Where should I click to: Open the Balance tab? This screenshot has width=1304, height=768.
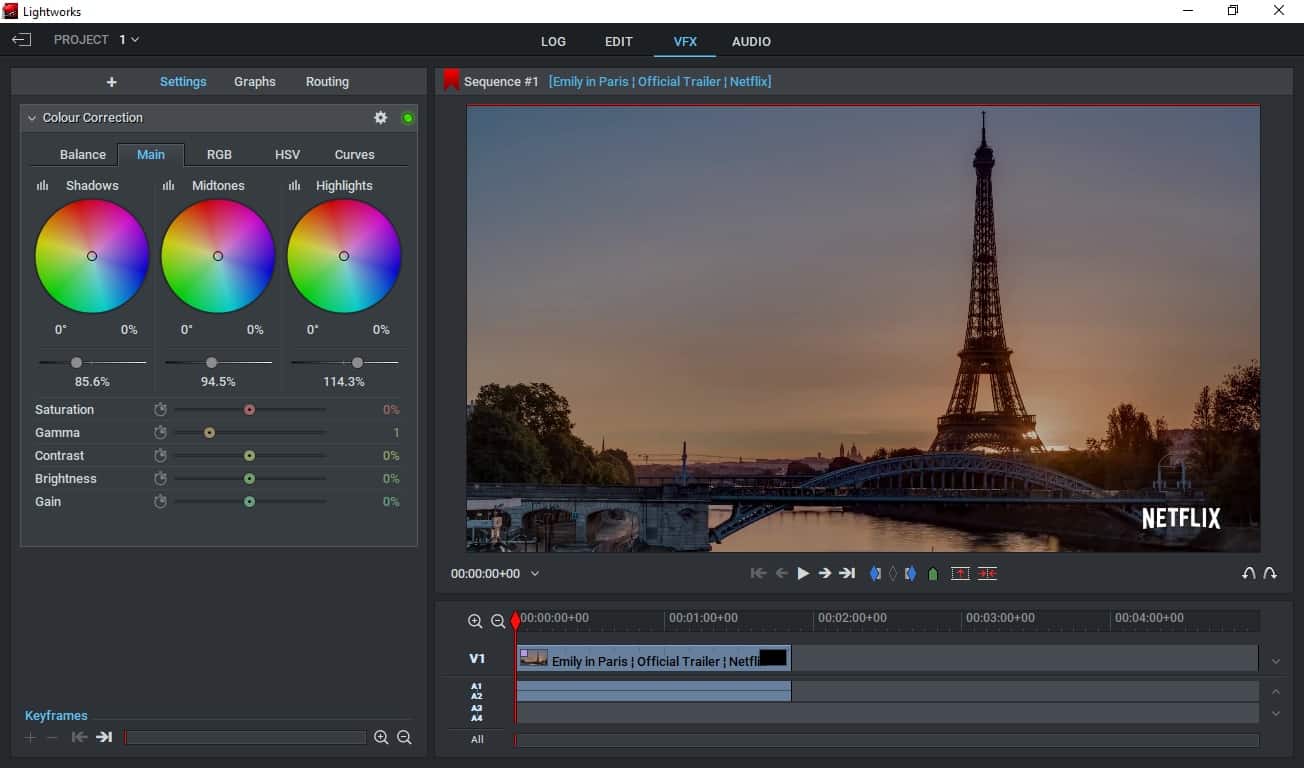click(83, 155)
